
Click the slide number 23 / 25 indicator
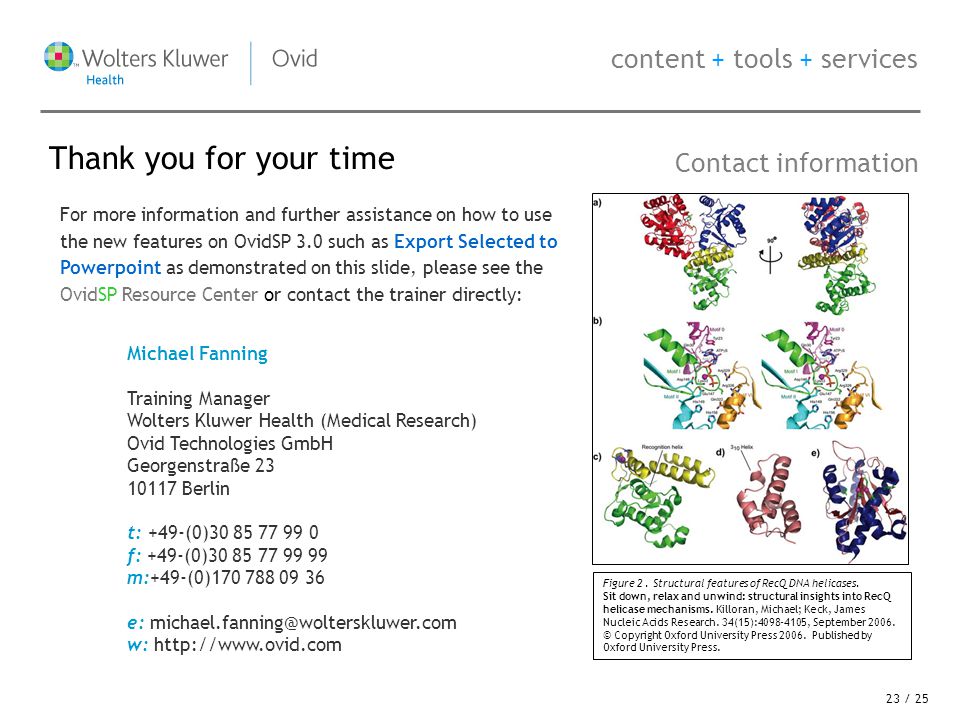pos(907,698)
